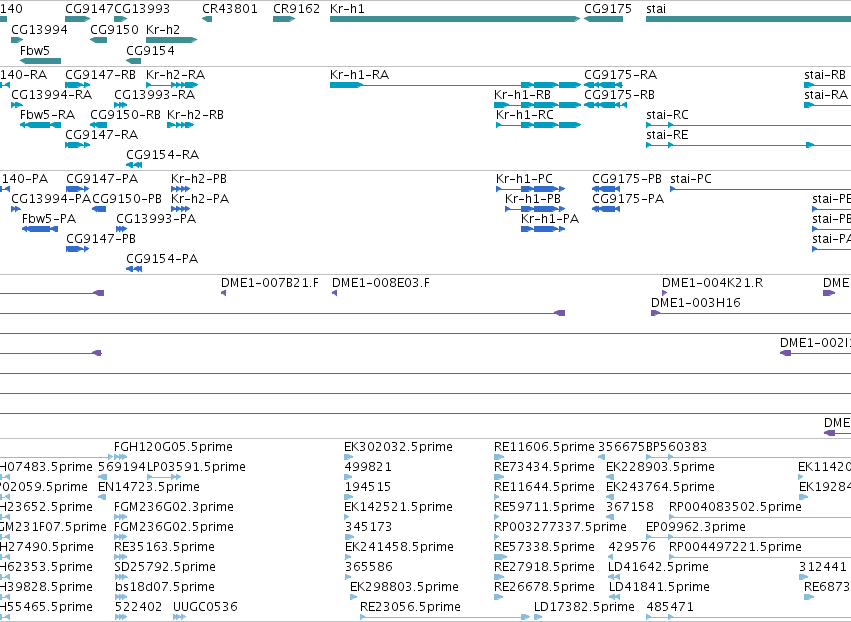Open the Kr-h2 gene label
The image size is (851, 622).
click(x=163, y=29)
